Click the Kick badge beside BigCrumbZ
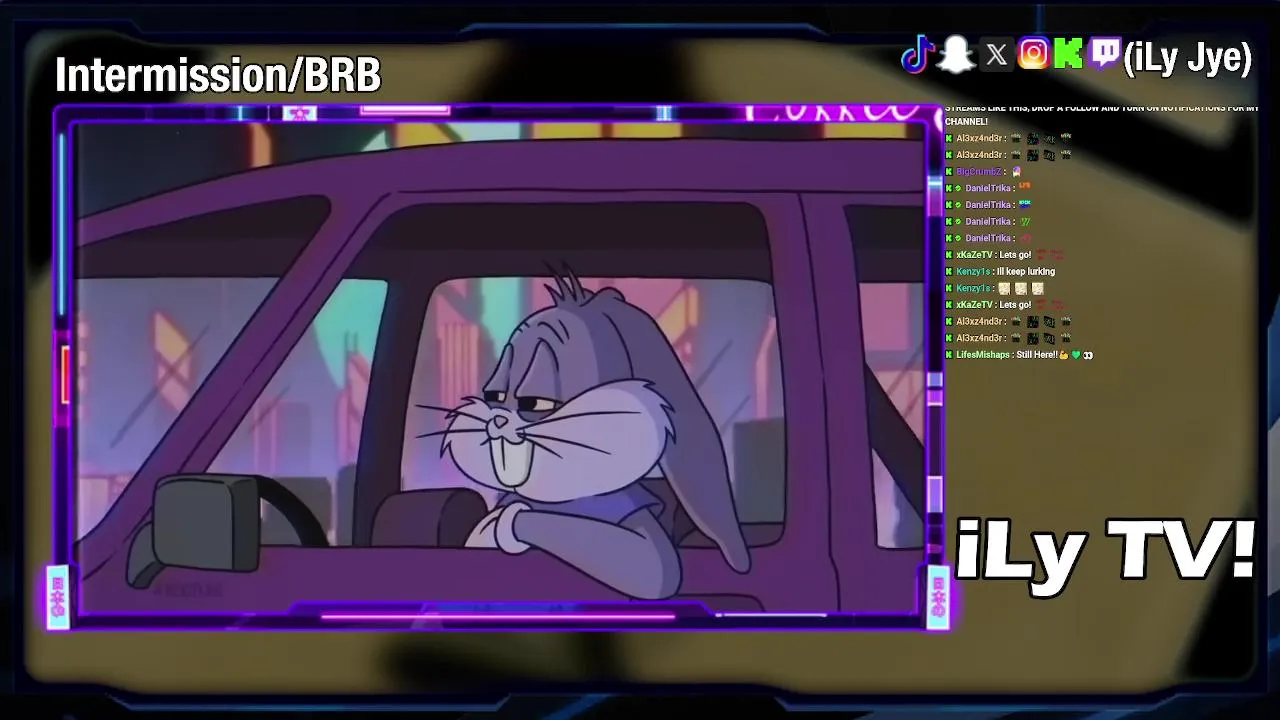 (949, 172)
